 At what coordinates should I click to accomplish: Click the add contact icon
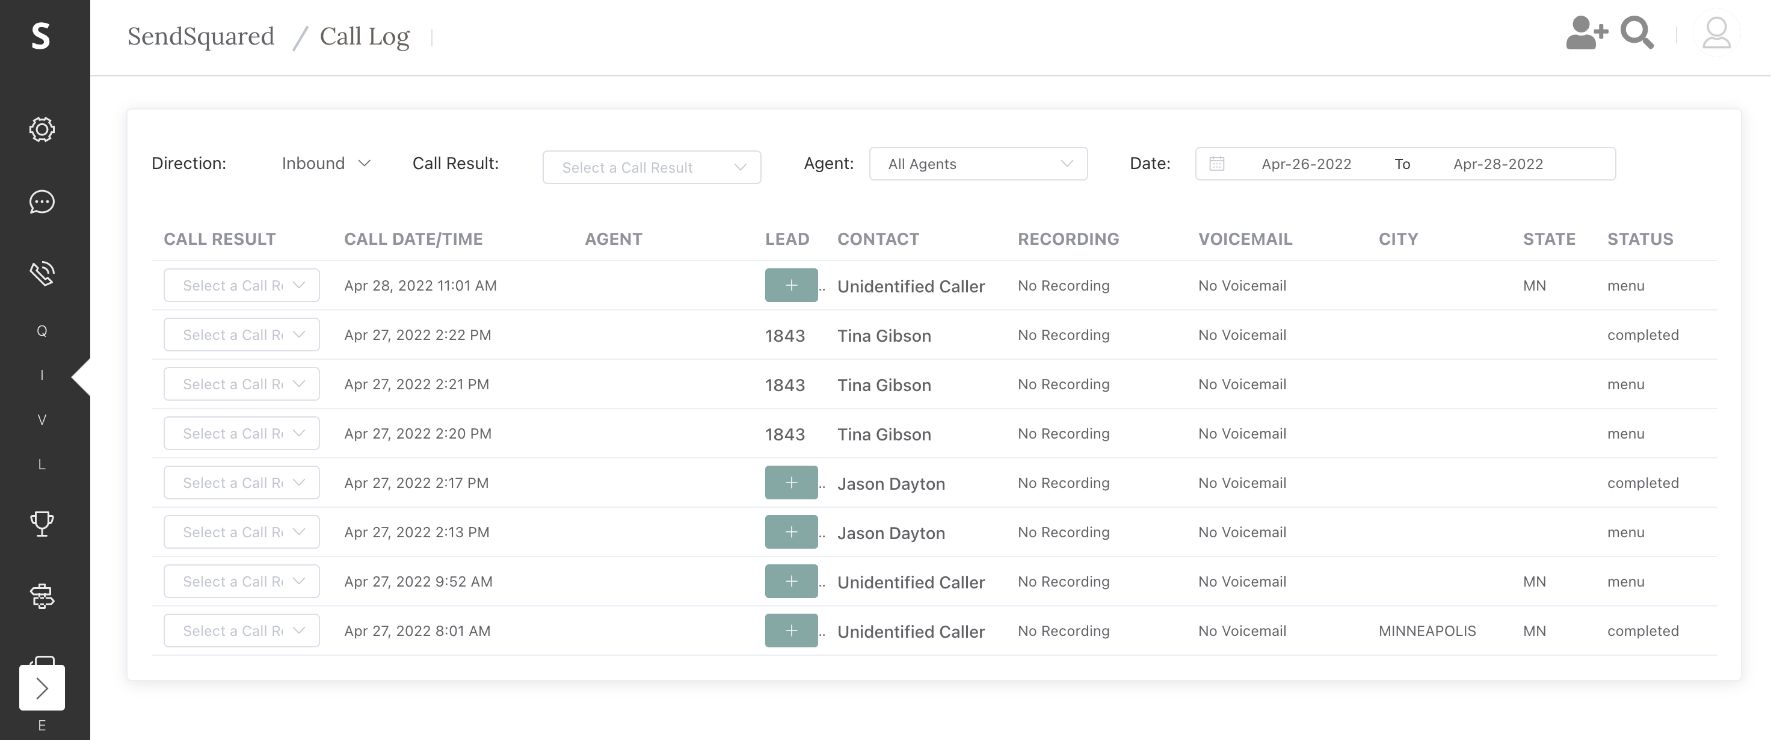(x=1586, y=33)
